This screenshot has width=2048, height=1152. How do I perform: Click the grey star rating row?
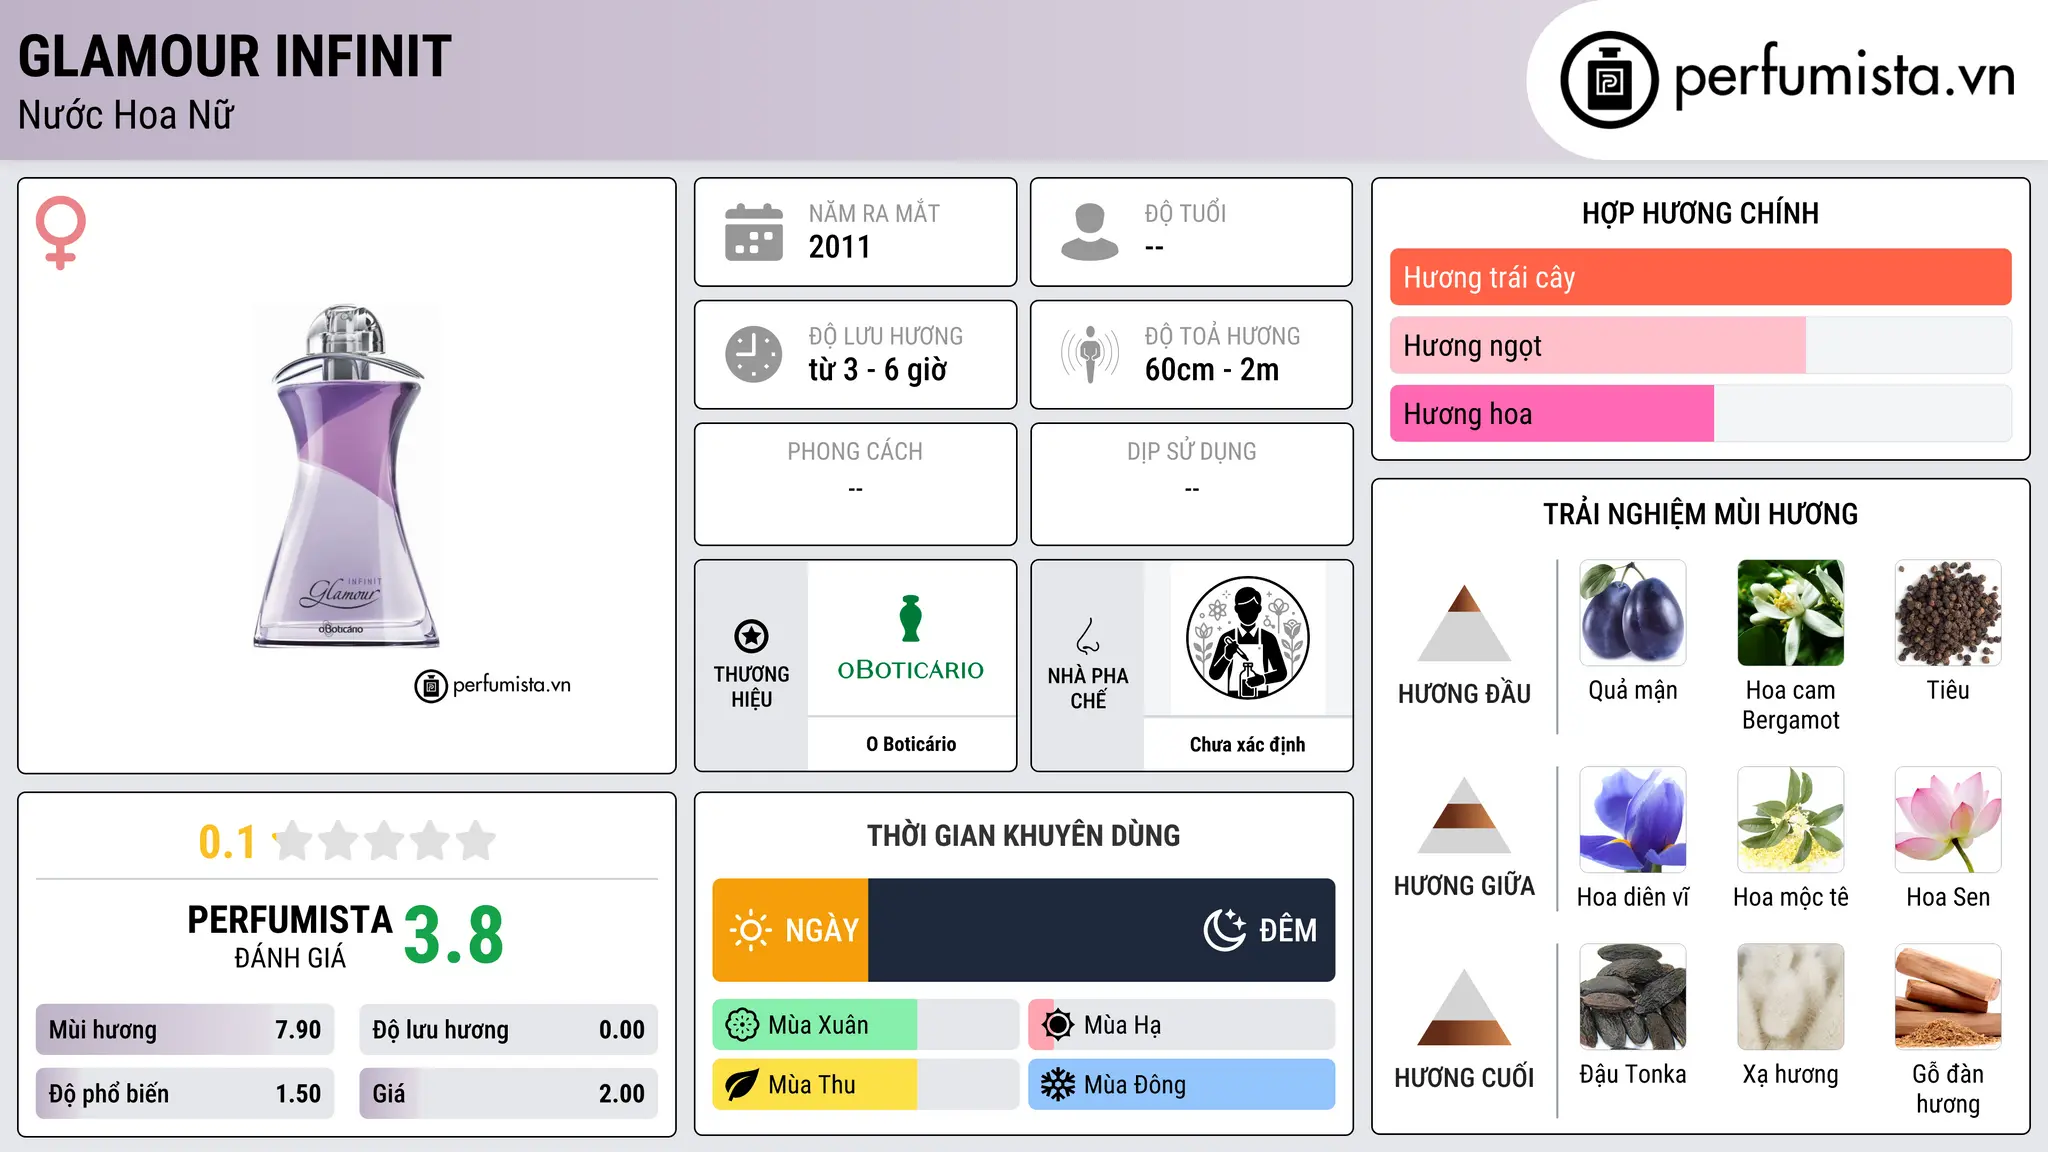point(385,841)
